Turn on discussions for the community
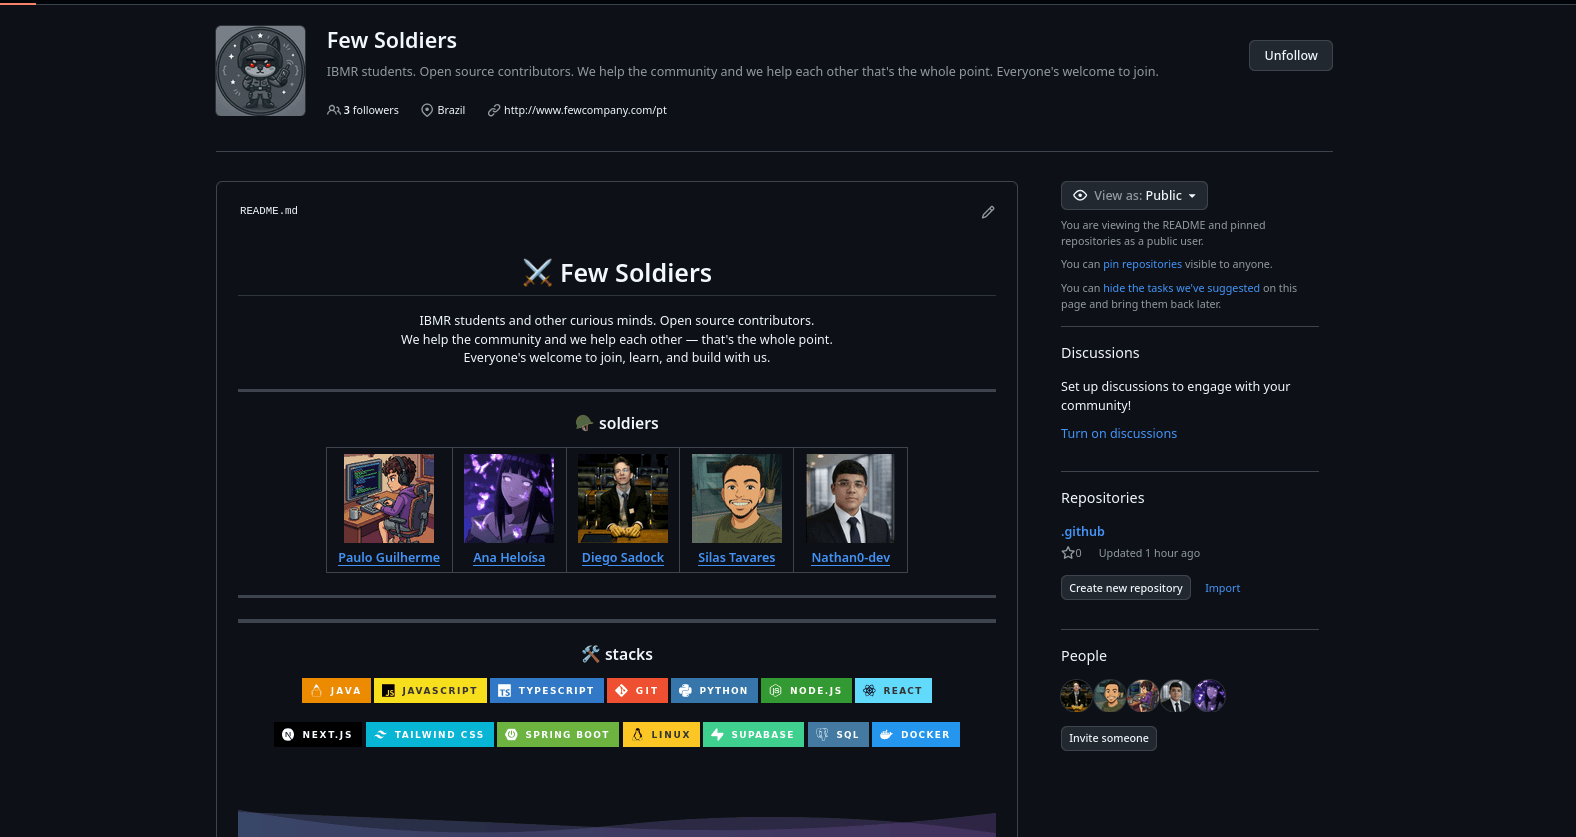Screen dimensions: 1576x837 pos(1118,433)
